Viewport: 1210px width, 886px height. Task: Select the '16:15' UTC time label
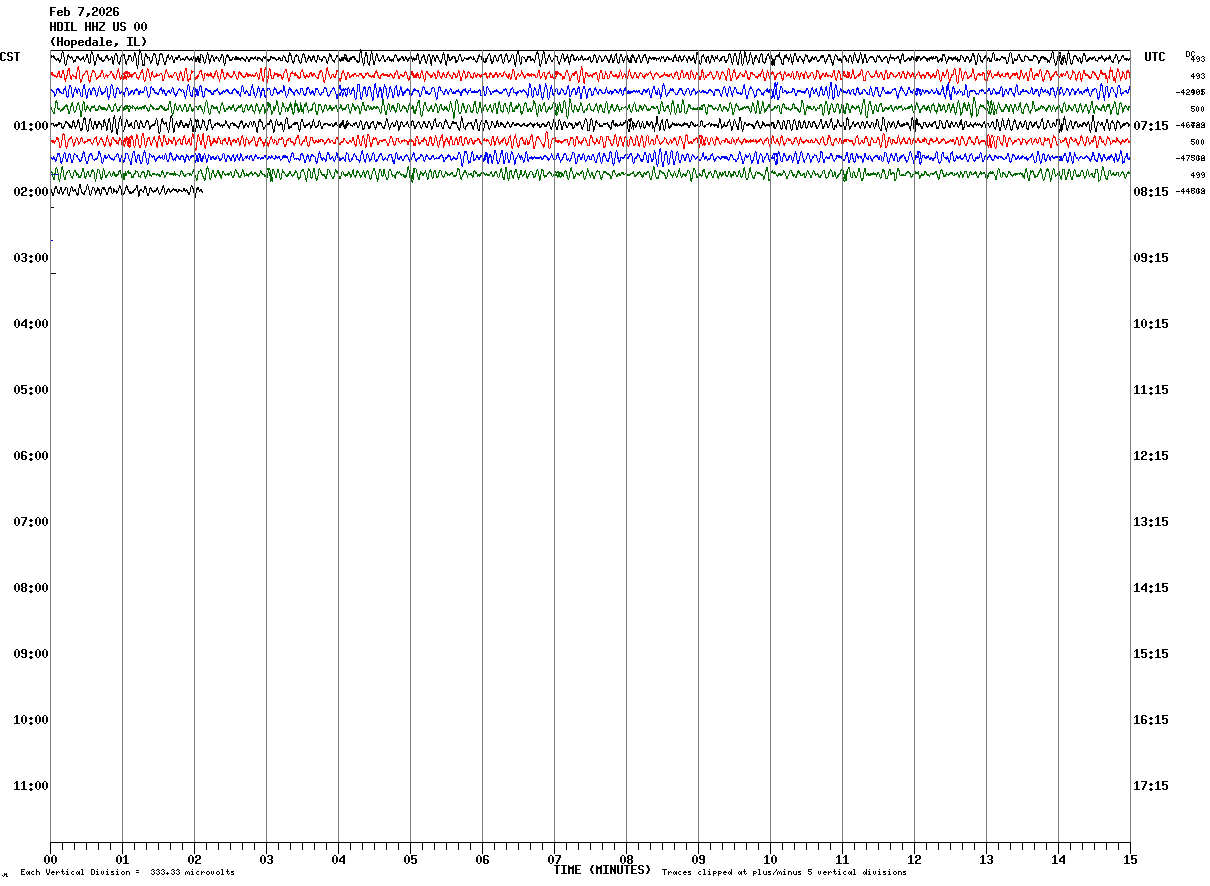coord(1151,720)
